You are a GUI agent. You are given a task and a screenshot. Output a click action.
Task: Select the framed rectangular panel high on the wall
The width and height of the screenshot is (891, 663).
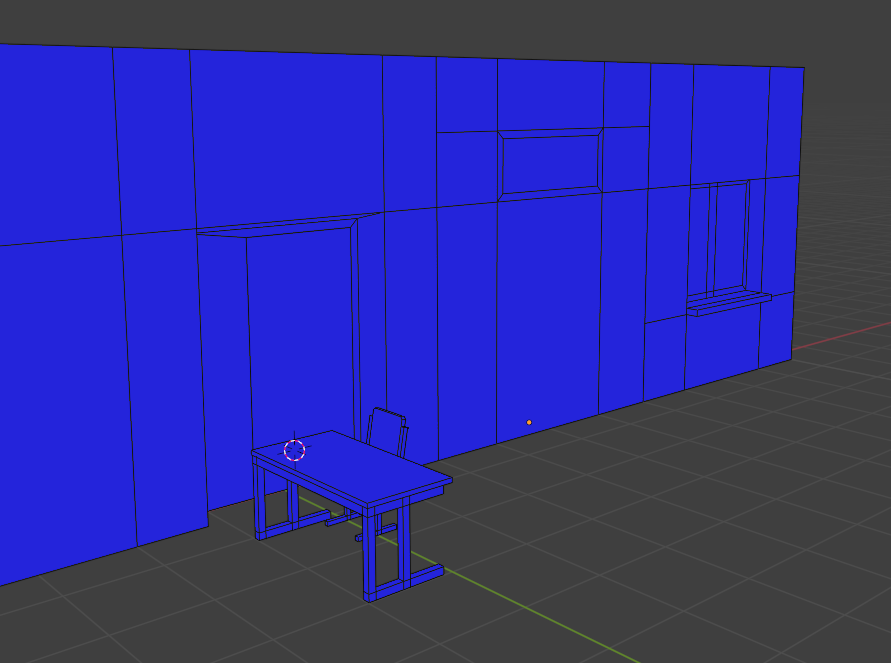(x=550, y=164)
